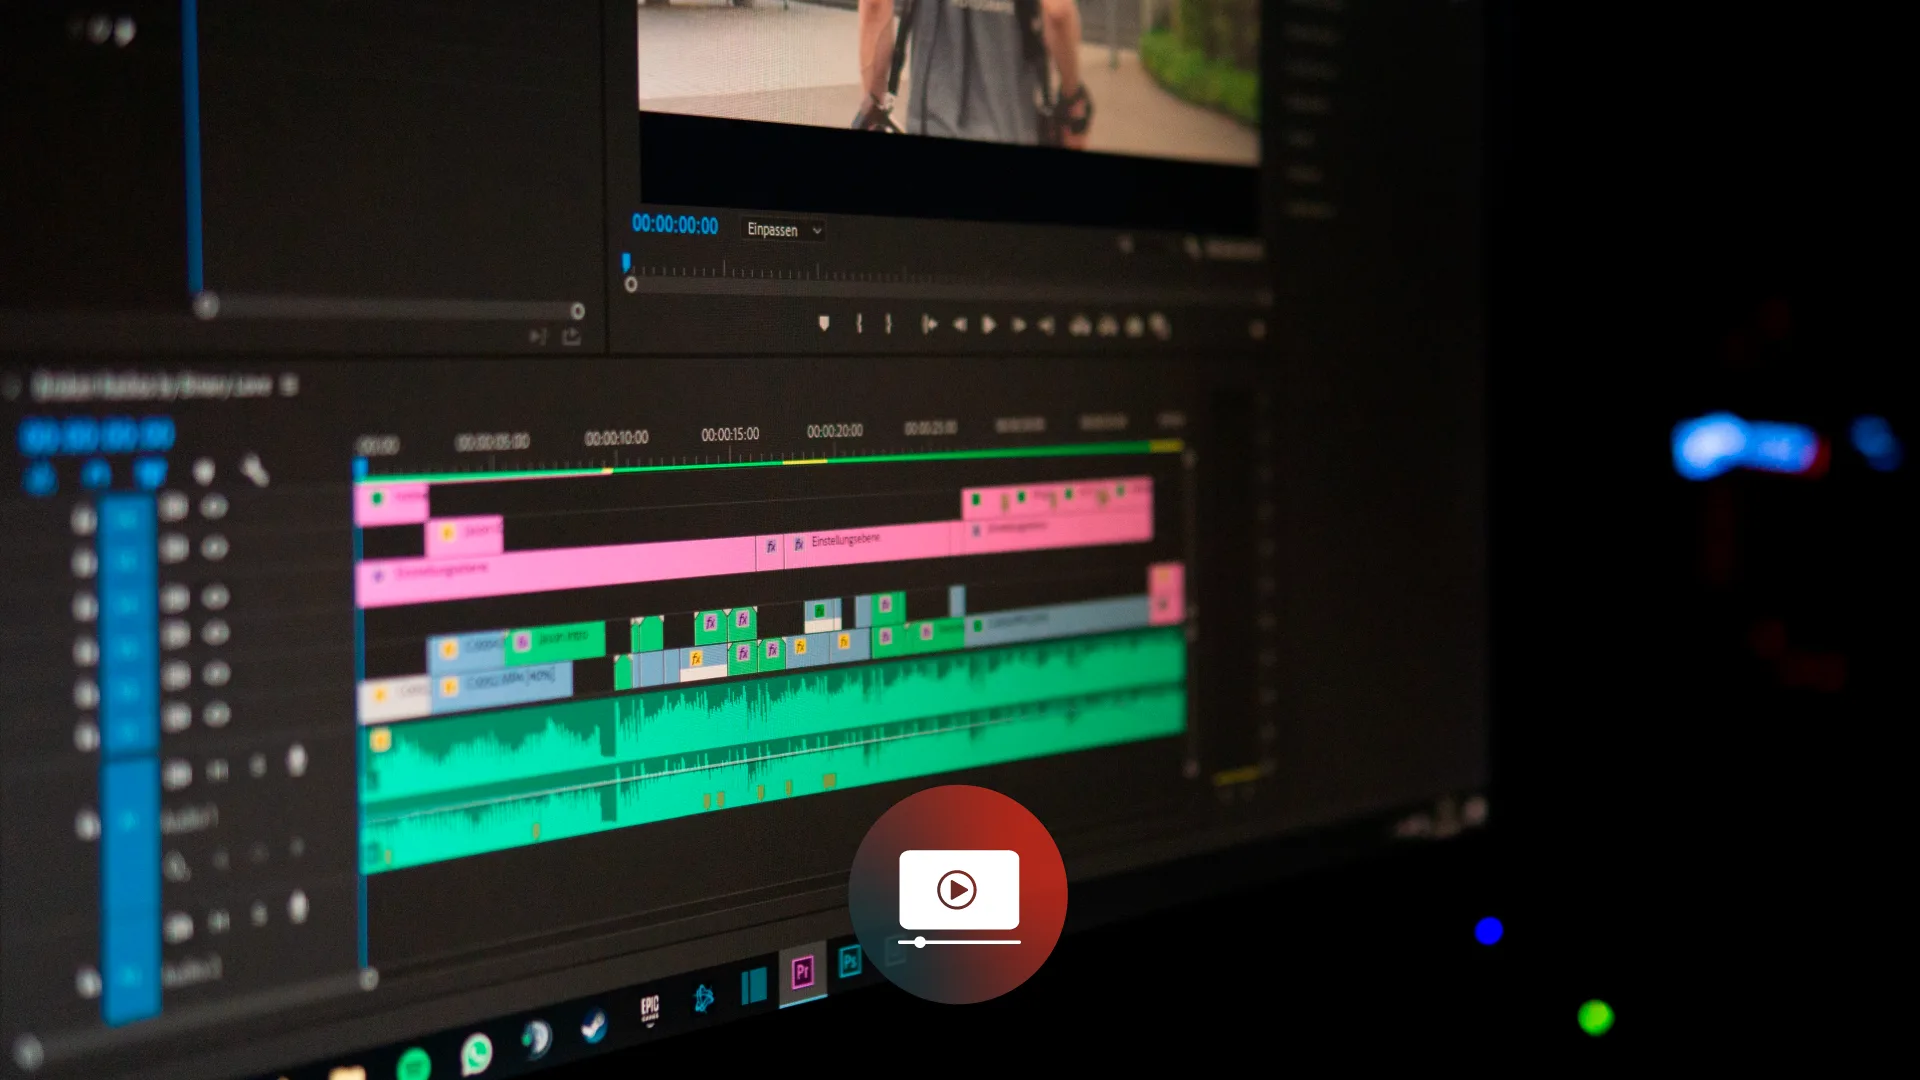Click the Source Monitor scrollbar right handle
1920x1080 pixels.
click(577, 311)
